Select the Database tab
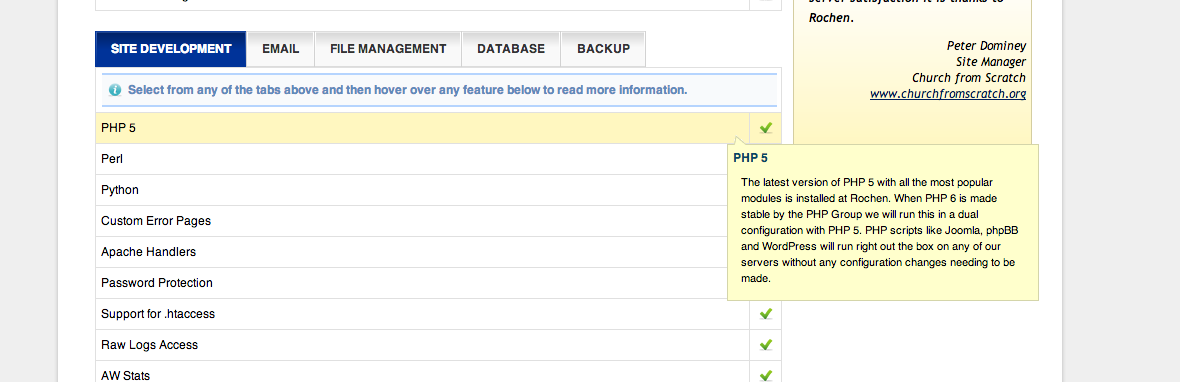The image size is (1180, 382). [511, 49]
